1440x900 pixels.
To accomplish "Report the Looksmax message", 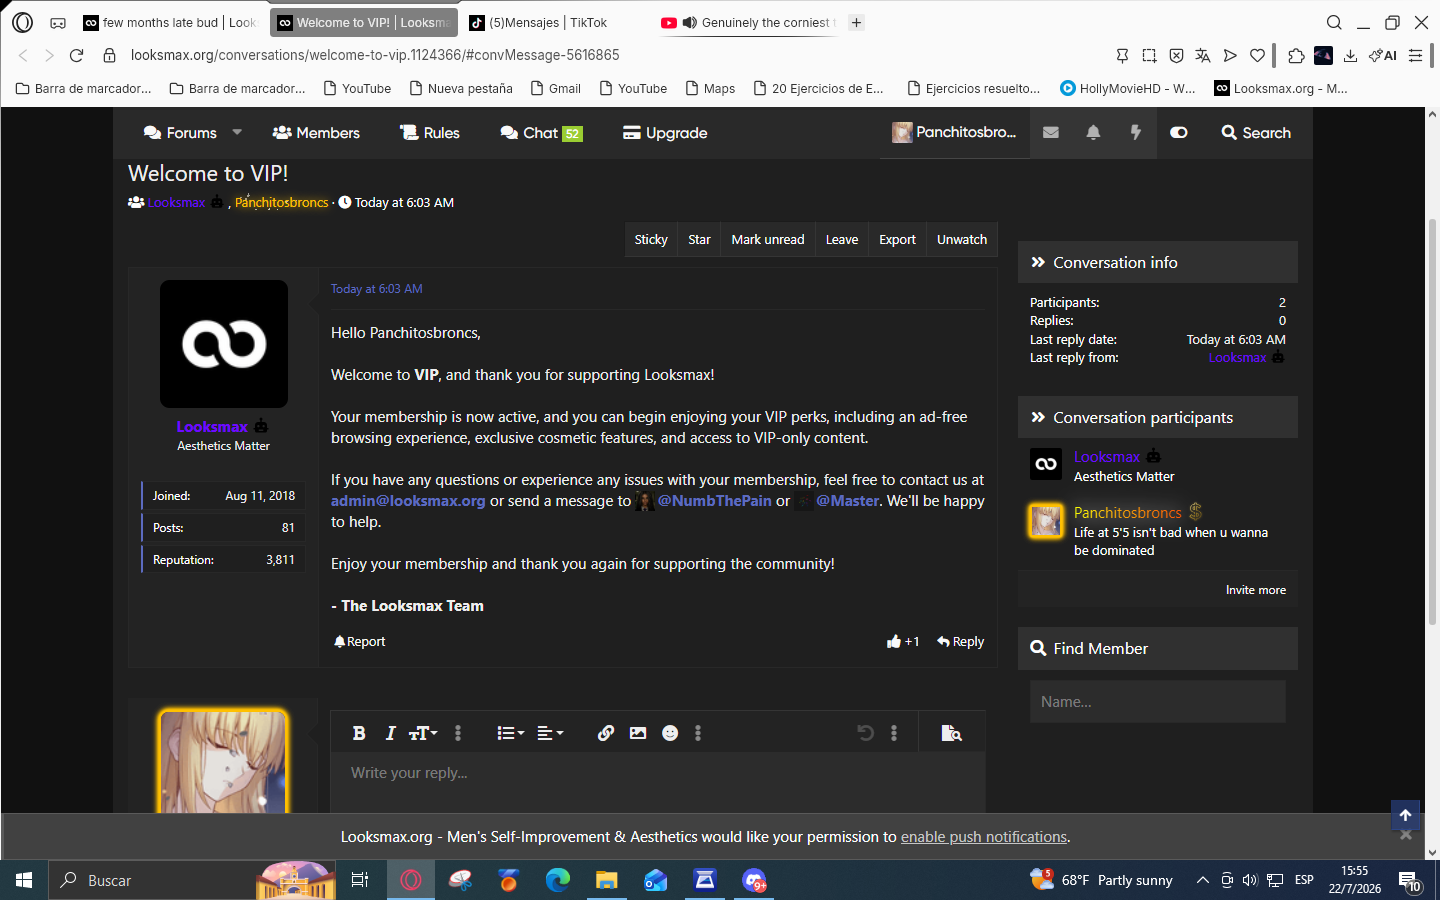I will 359,642.
